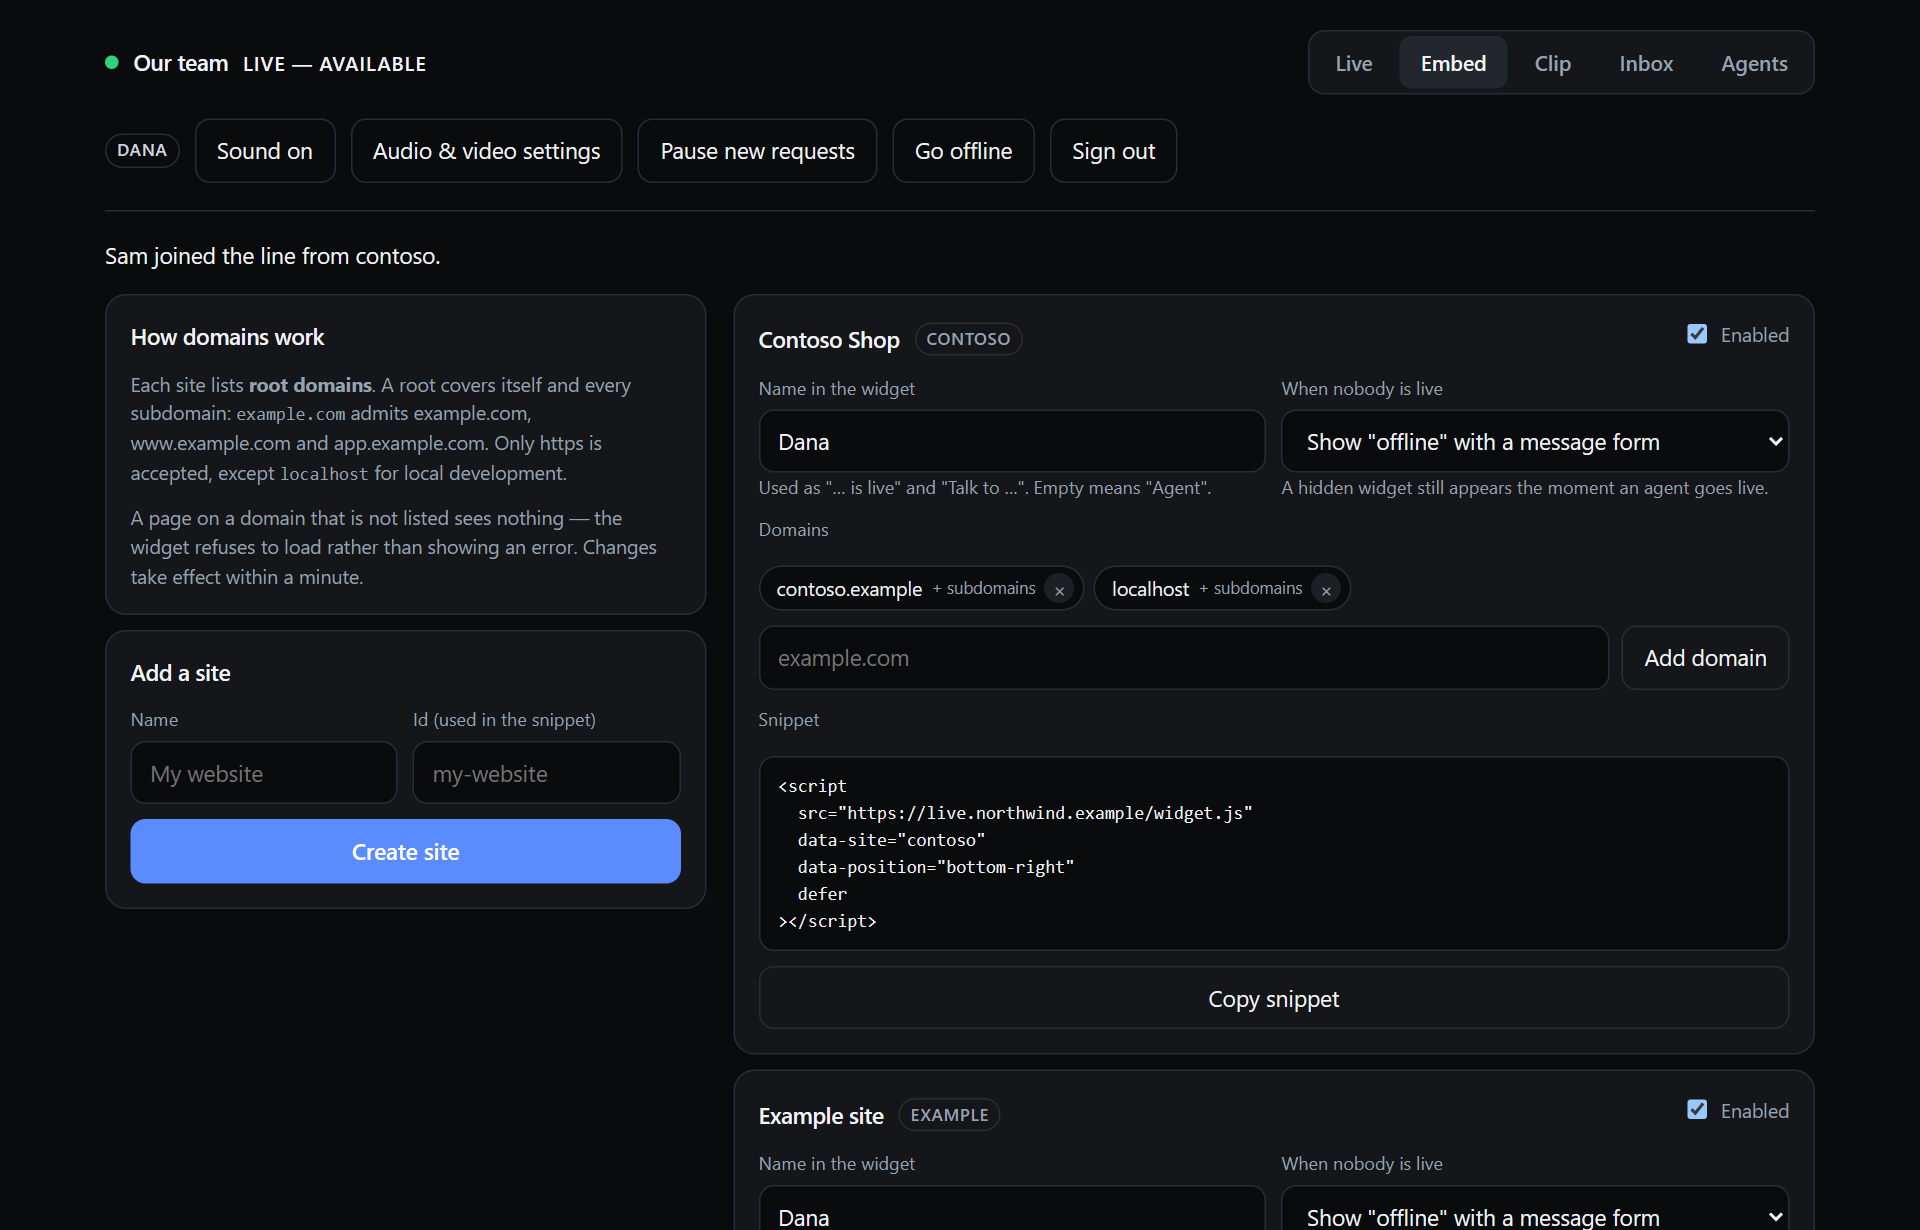1920x1230 pixels.
Task: Click the Go offline button
Action: [x=963, y=151]
